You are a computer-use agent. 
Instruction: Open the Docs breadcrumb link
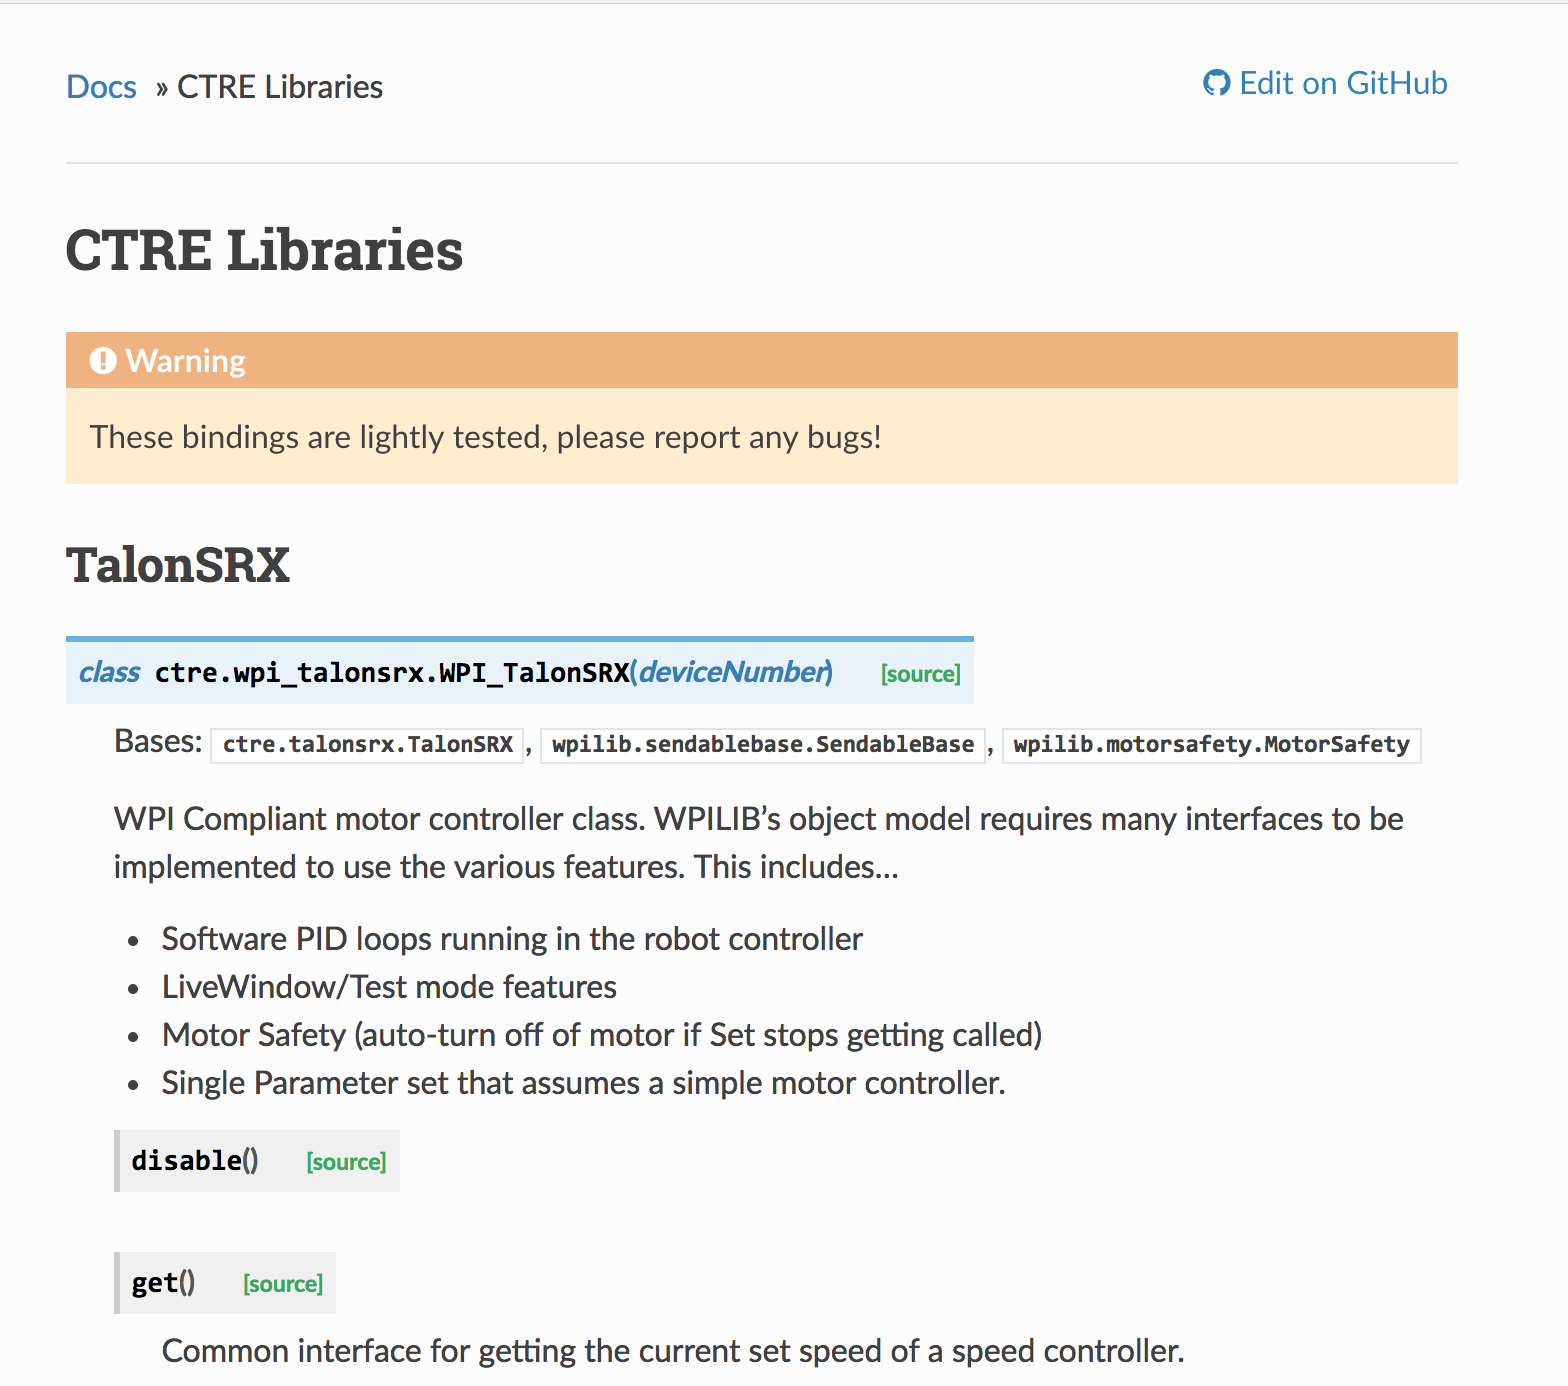point(101,87)
